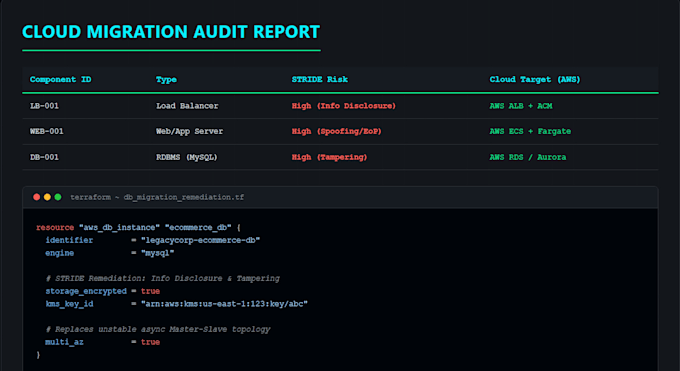Click the "legacycorp-ecommerce-db" value
The width and height of the screenshot is (680, 371).
[x=200, y=240]
